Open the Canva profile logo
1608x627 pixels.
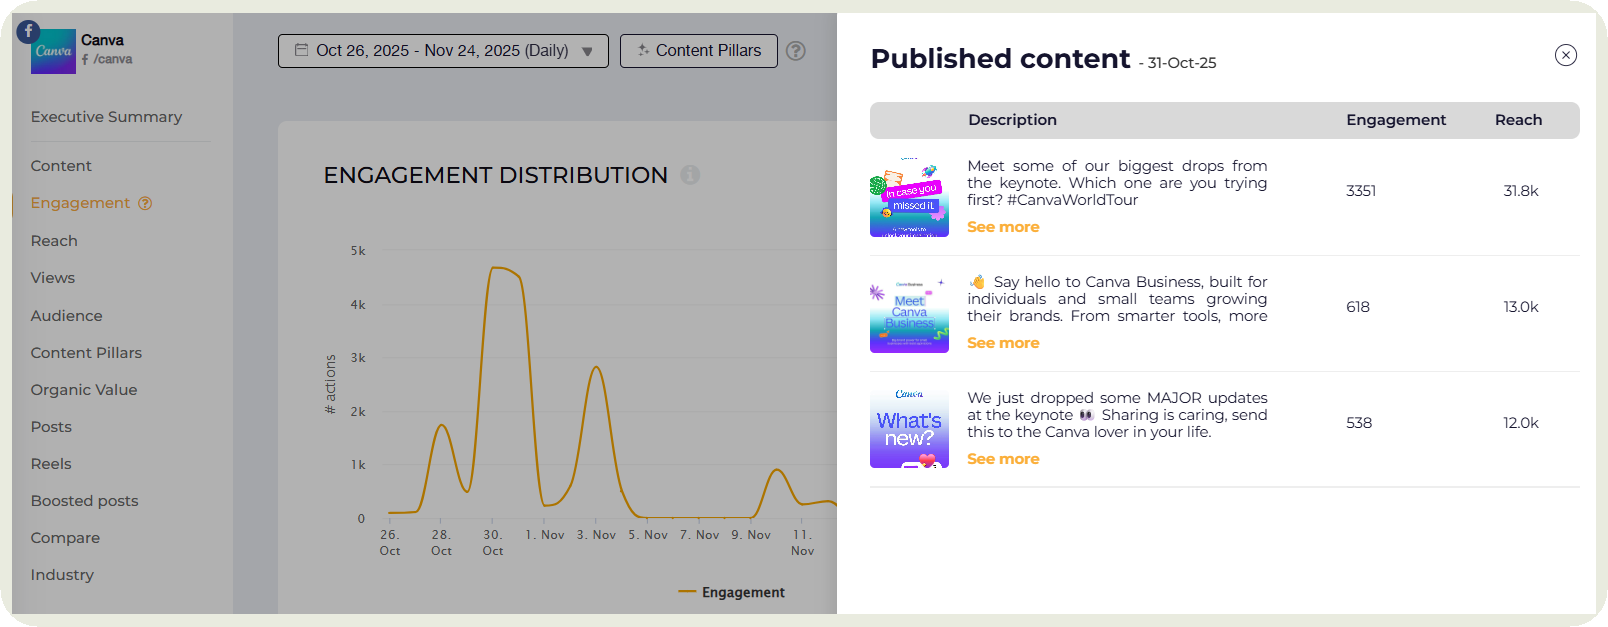54,52
